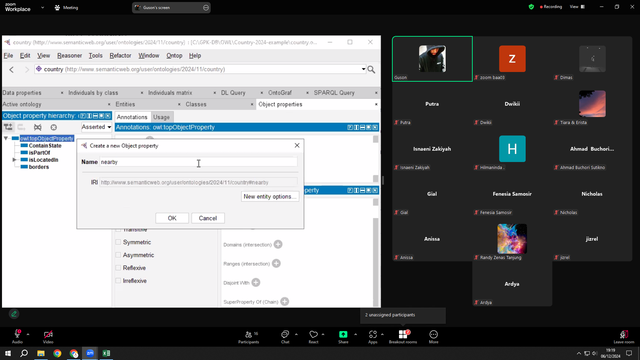Start video using Zoom Video icon

(48, 336)
